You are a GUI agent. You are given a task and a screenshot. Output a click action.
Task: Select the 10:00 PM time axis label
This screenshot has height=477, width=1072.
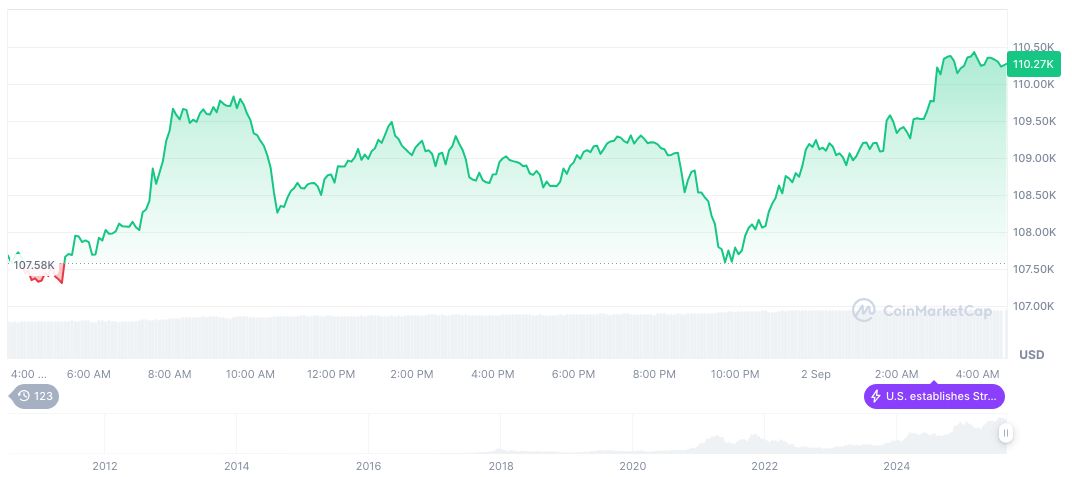coord(735,374)
